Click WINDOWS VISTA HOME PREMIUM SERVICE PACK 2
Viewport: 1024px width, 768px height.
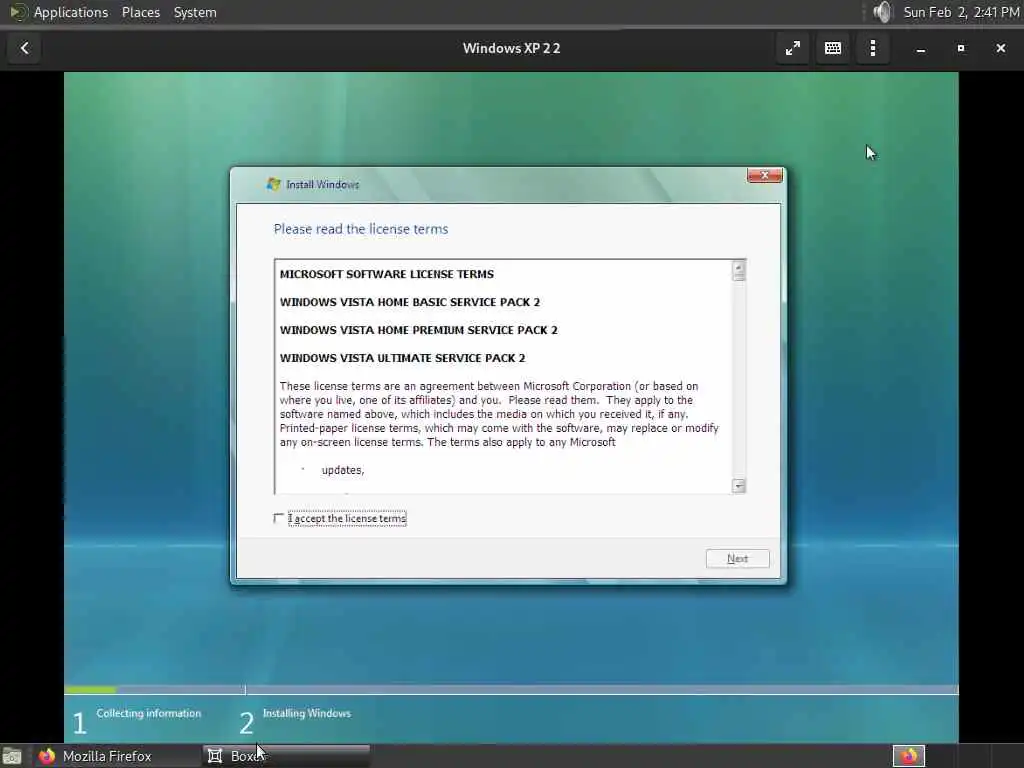(419, 330)
